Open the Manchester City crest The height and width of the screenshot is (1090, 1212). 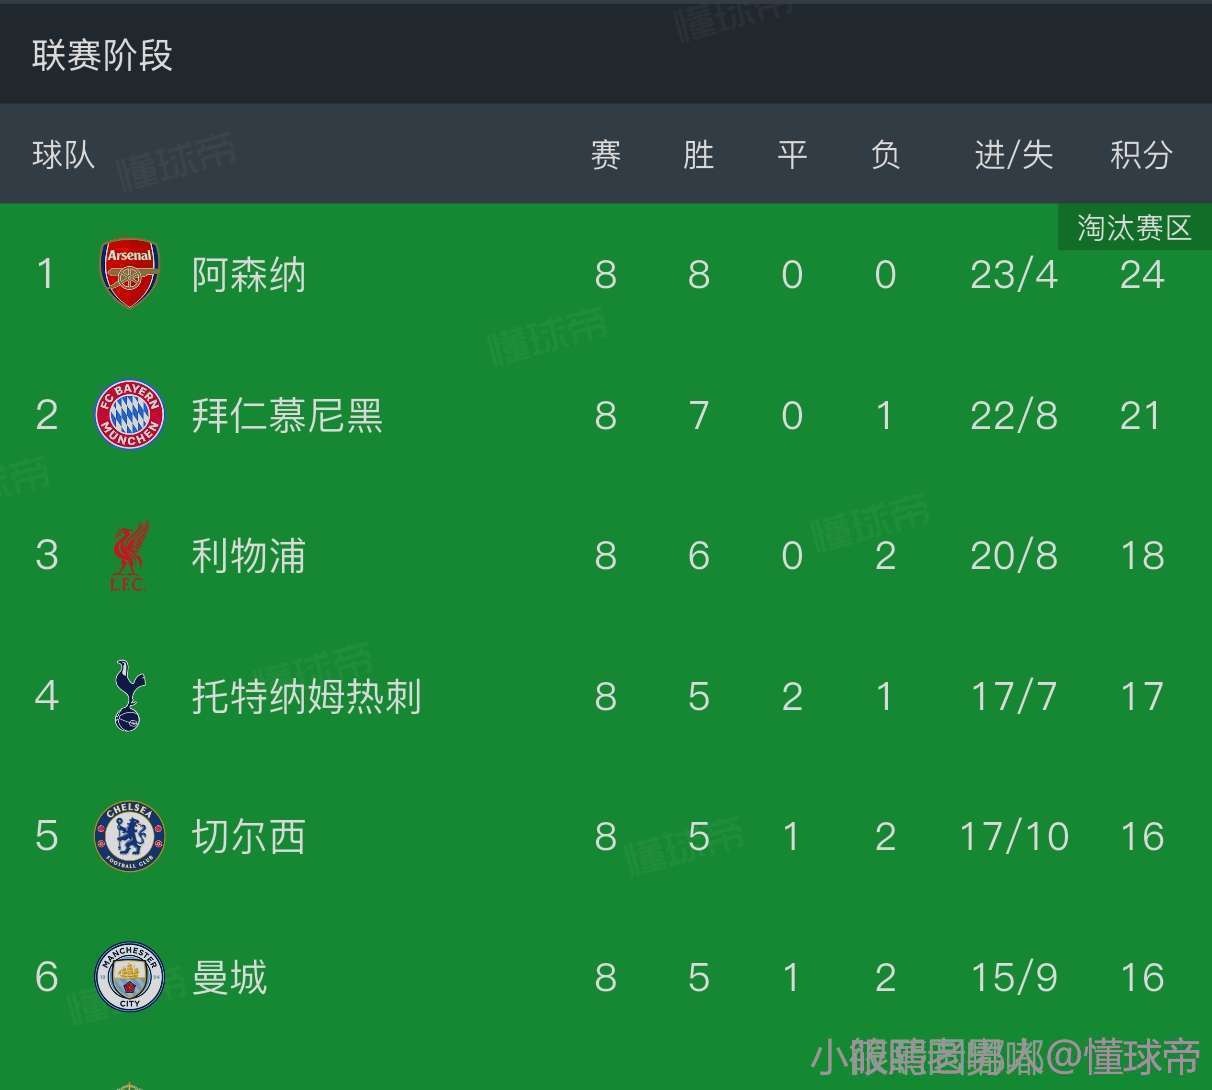(130, 977)
